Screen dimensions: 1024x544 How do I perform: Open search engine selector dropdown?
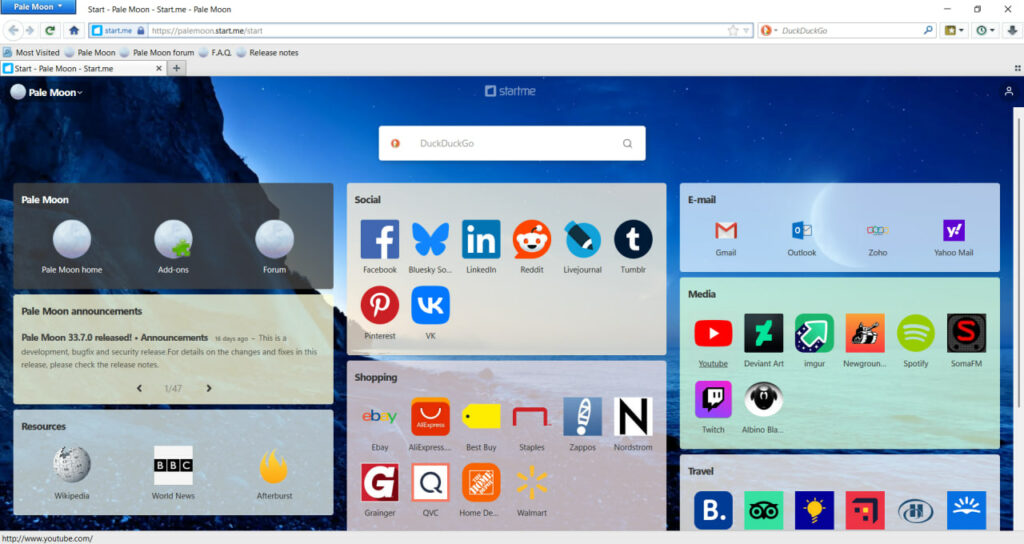pos(769,31)
